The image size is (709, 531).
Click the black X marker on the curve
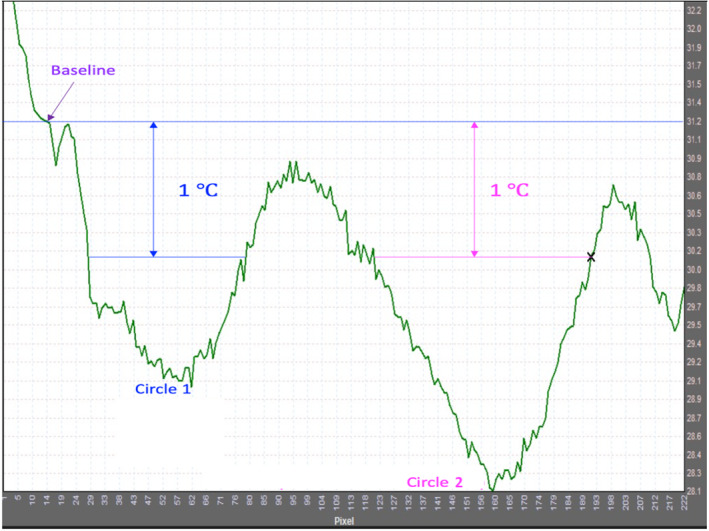point(591,257)
